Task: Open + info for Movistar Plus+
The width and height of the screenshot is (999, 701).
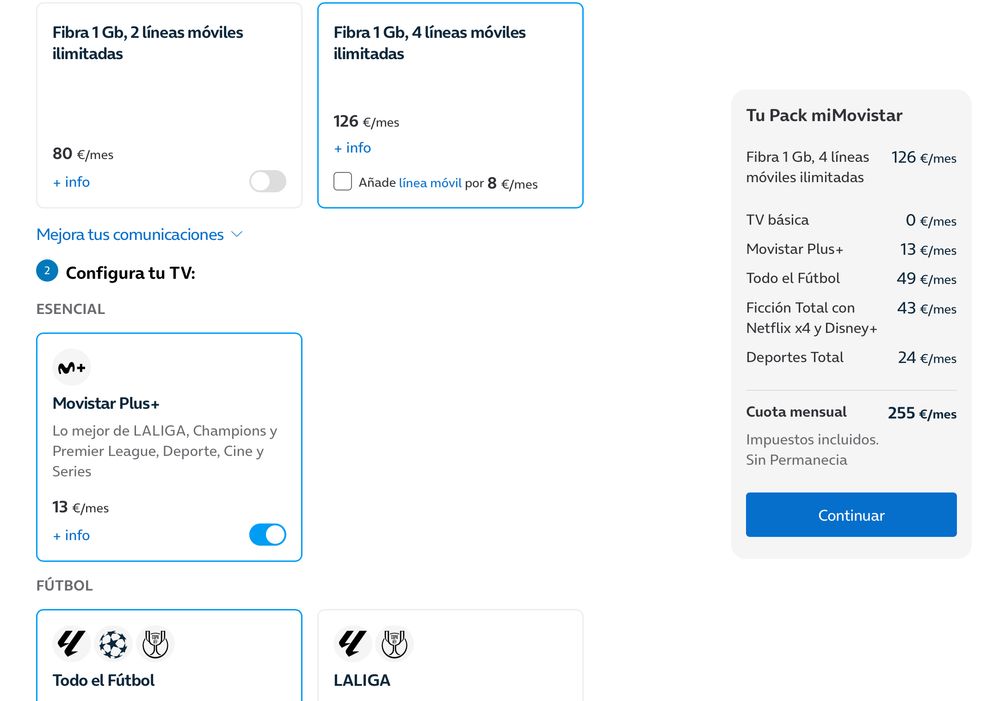Action: click(x=71, y=535)
